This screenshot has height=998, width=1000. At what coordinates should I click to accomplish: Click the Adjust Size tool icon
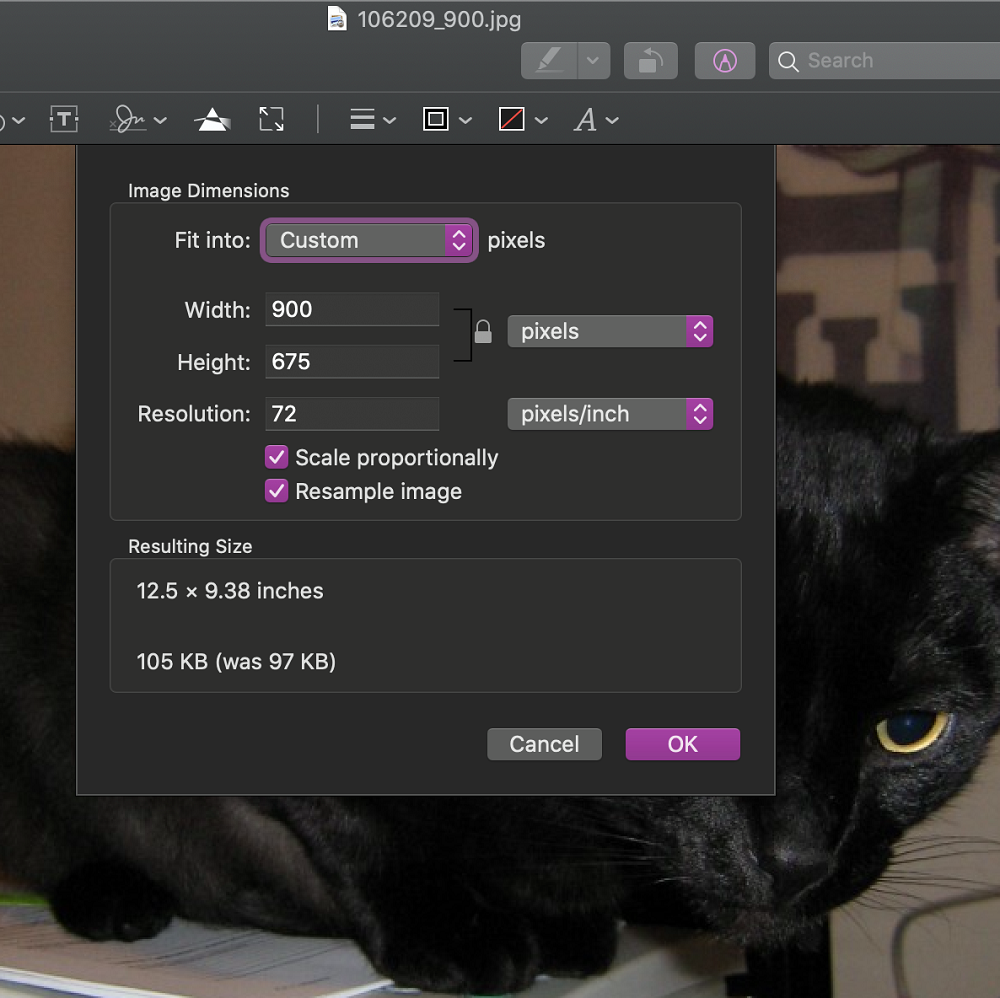[271, 120]
